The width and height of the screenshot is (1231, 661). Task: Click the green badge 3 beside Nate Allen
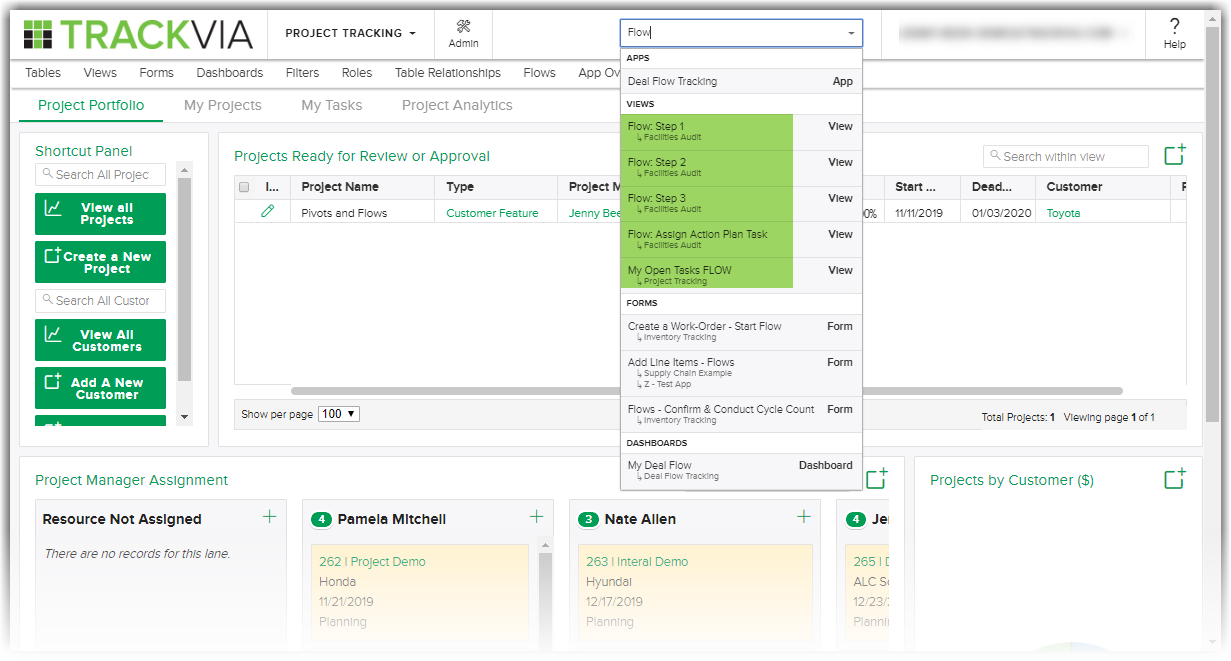tap(589, 519)
